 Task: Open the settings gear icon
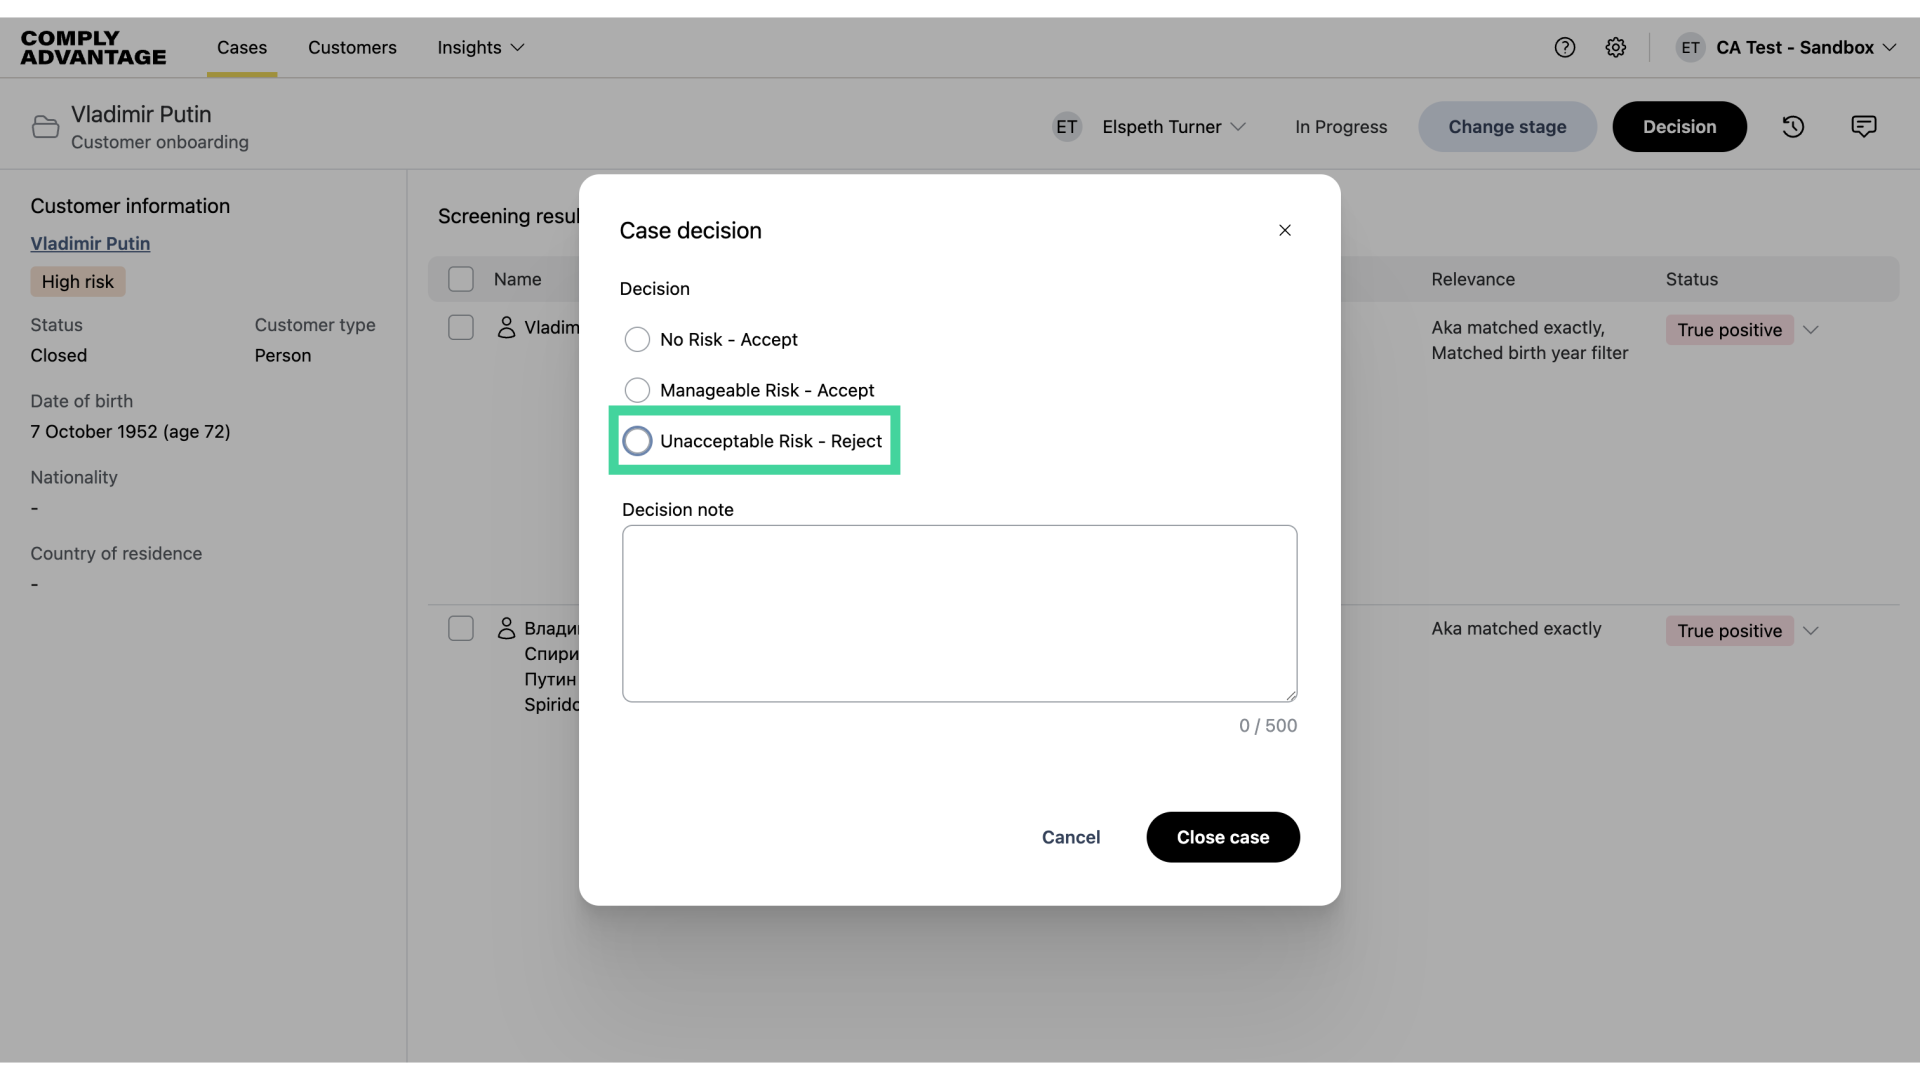point(1615,47)
